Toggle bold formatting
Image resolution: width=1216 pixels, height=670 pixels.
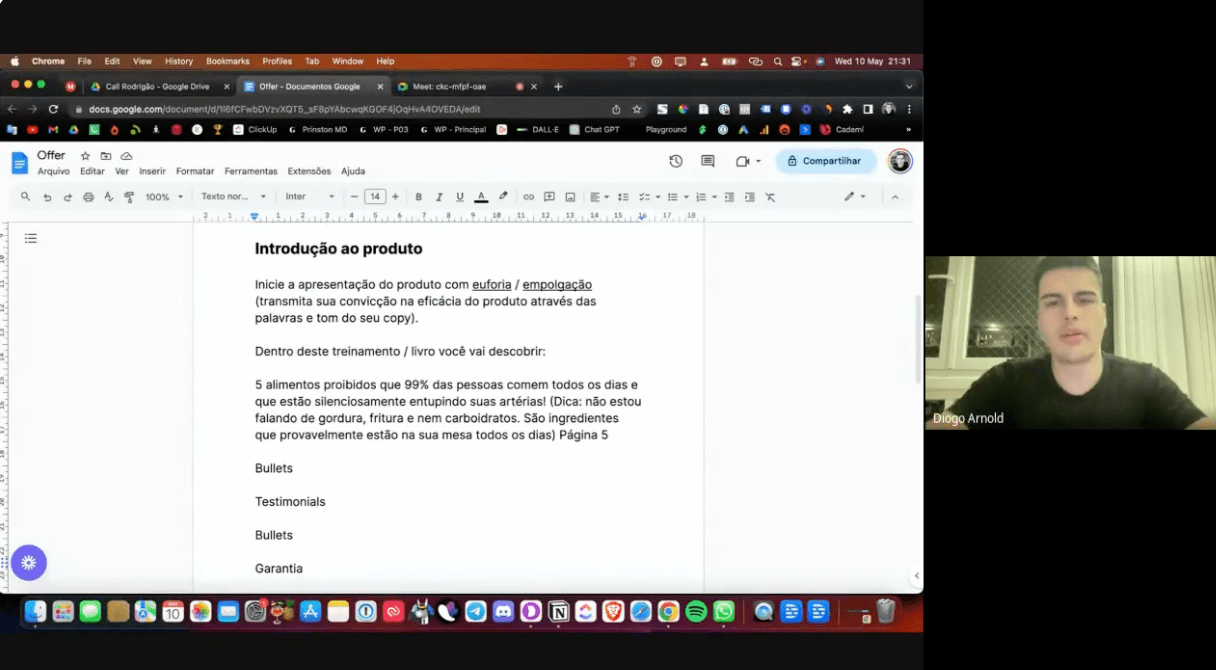[x=419, y=197]
